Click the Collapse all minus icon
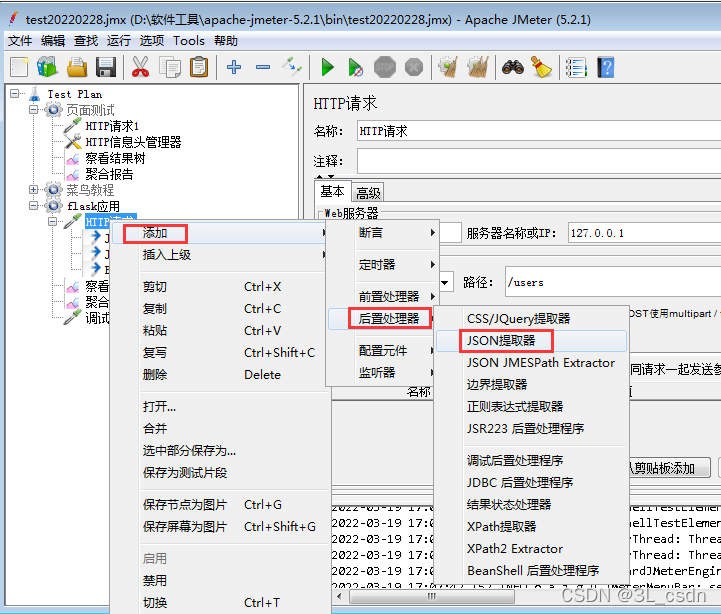Screen dimensions: 721x614 click(263, 67)
